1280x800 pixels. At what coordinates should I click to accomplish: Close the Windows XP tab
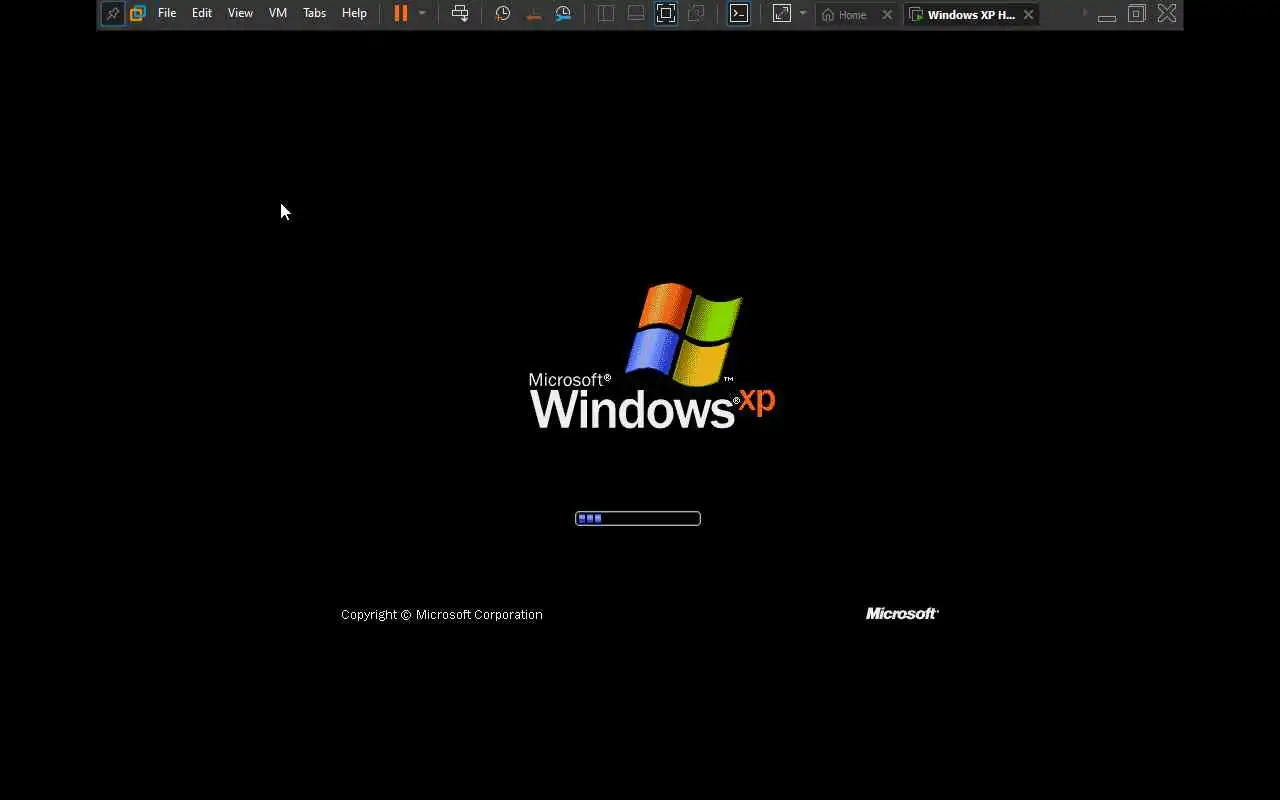(1028, 15)
